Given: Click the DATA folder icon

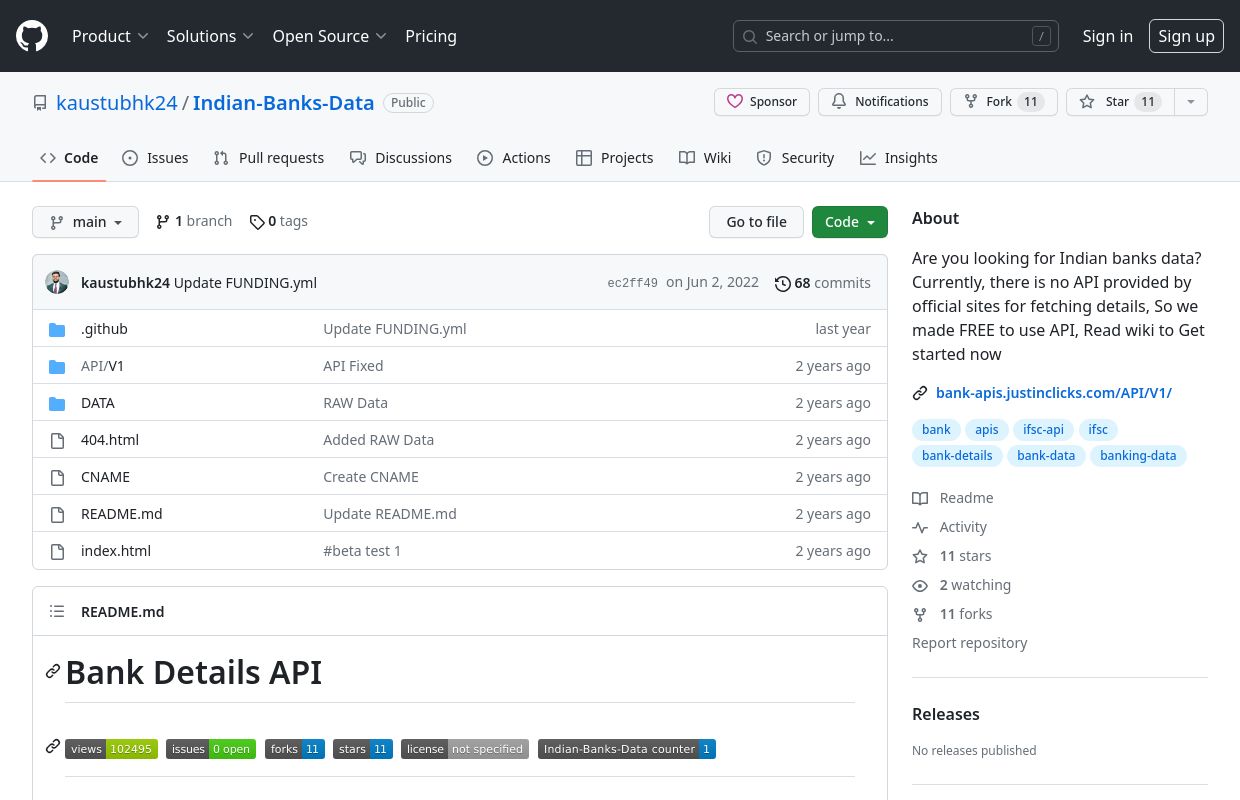Looking at the screenshot, I should [57, 403].
